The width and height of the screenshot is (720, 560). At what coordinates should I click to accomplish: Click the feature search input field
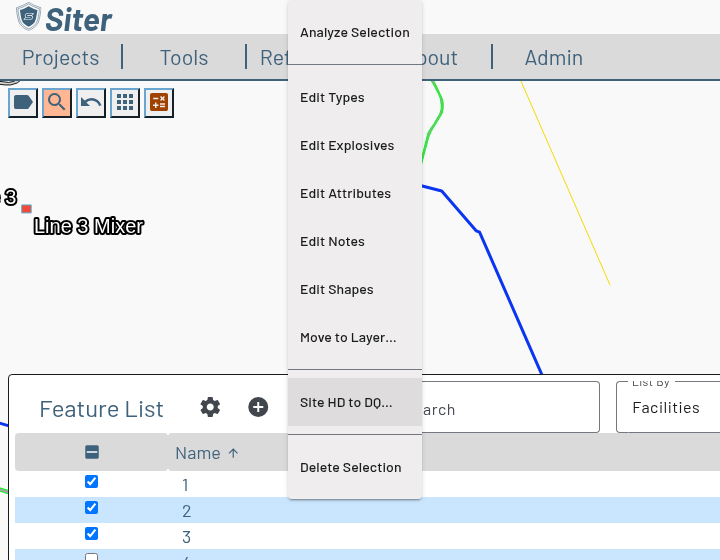[510, 407]
